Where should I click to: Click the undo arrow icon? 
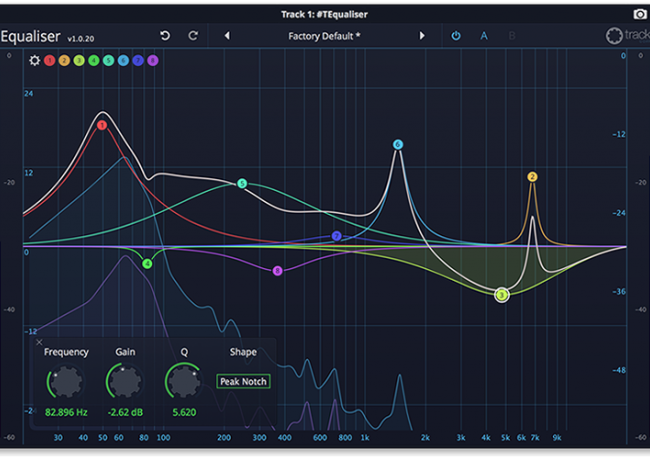165,36
